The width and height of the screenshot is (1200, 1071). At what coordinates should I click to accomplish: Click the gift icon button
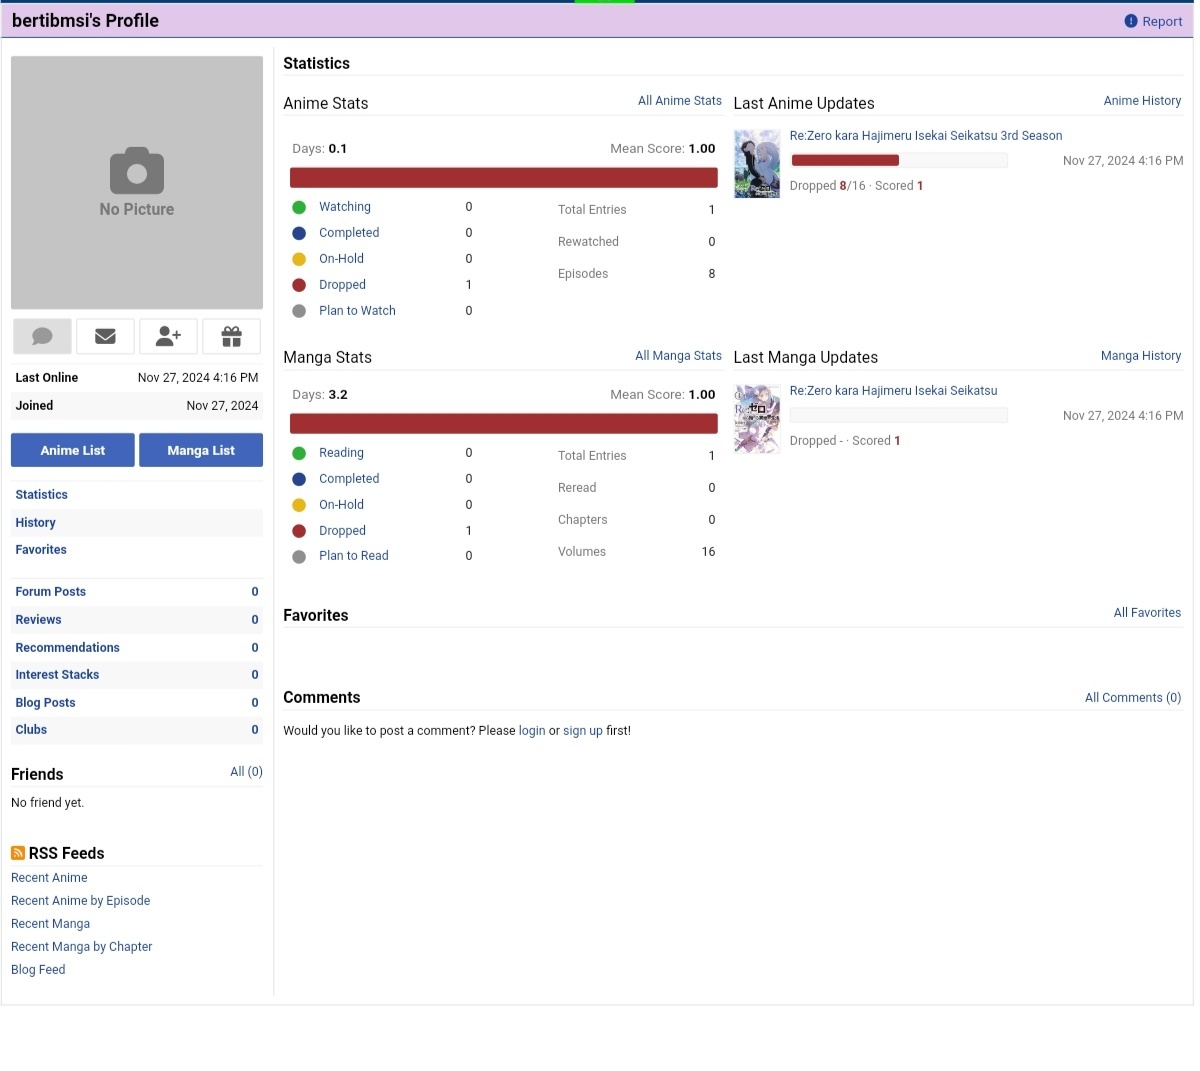[x=231, y=337]
